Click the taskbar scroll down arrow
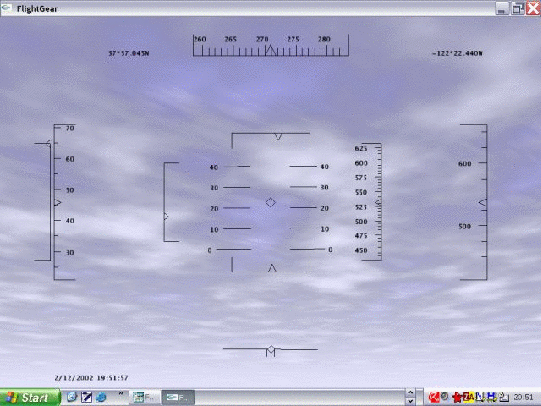This screenshot has height=406, width=541. [410, 402]
